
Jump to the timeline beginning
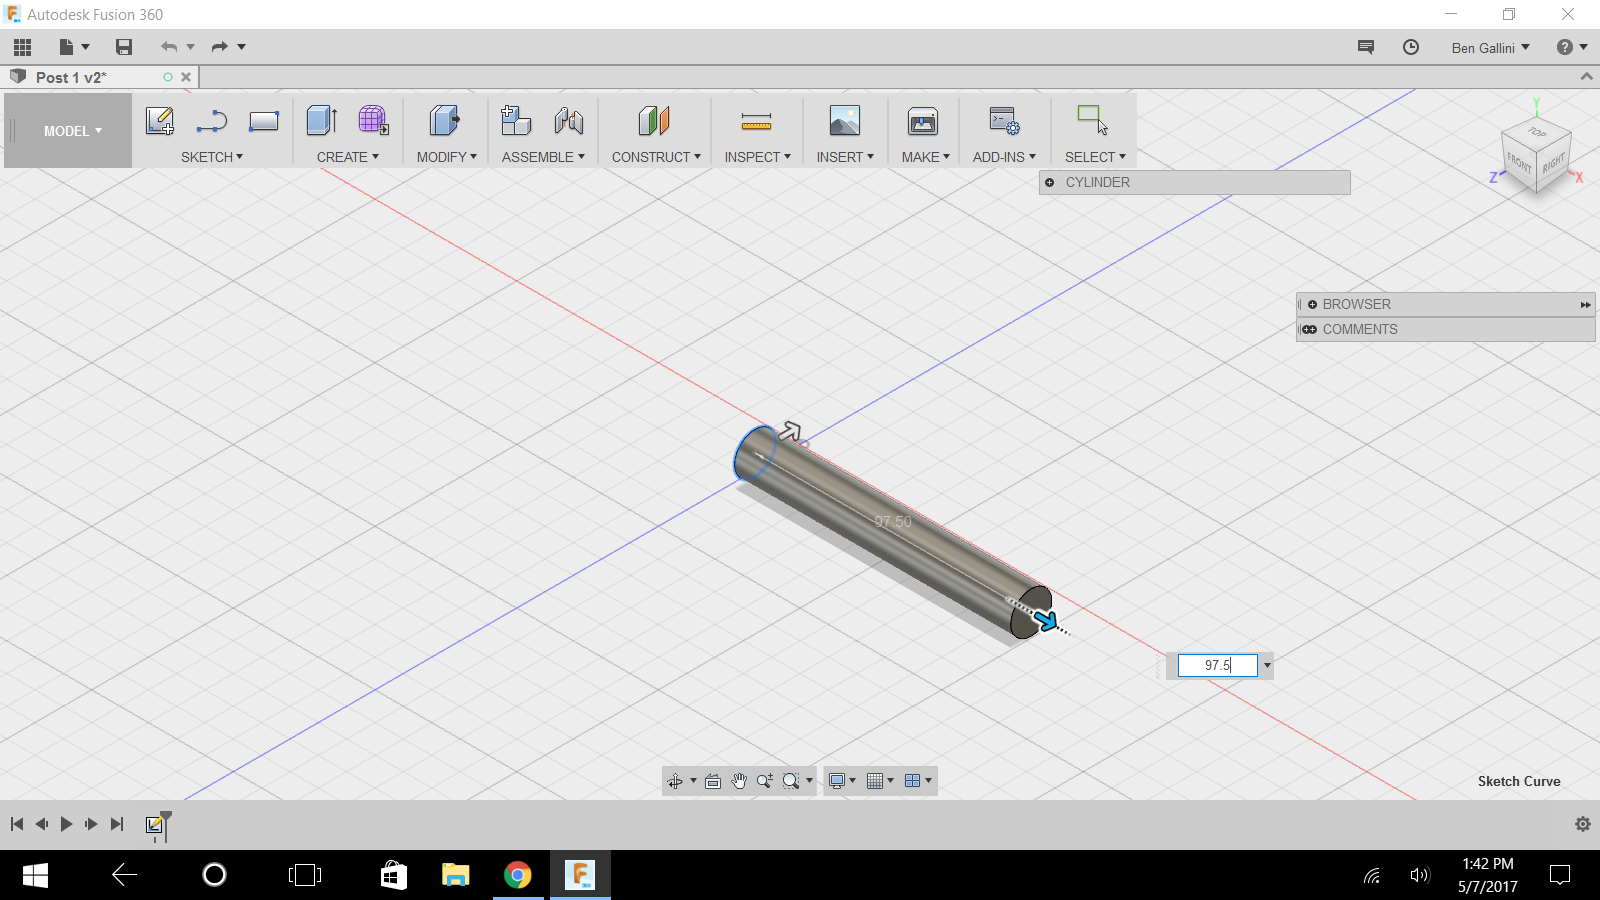coord(17,824)
